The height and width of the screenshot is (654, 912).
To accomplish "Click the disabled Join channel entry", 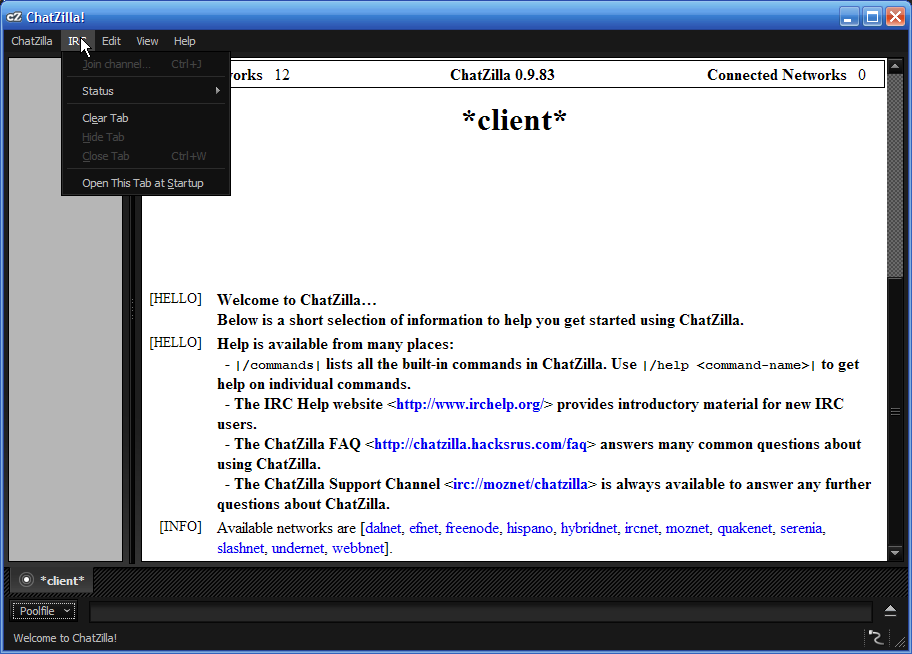I will click(146, 64).
